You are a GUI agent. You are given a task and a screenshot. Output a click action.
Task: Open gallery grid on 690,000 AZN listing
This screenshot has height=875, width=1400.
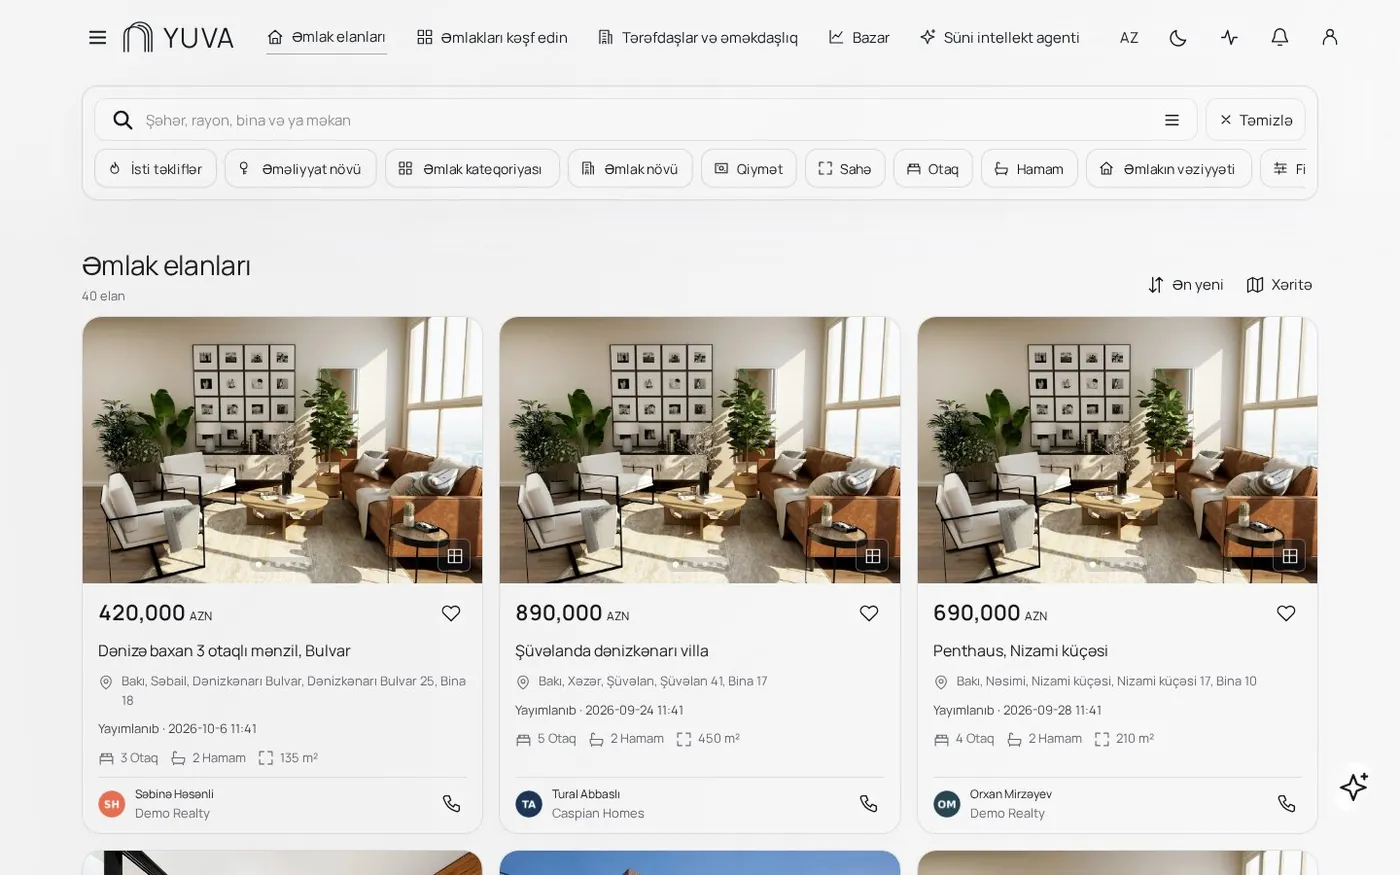1289,556
